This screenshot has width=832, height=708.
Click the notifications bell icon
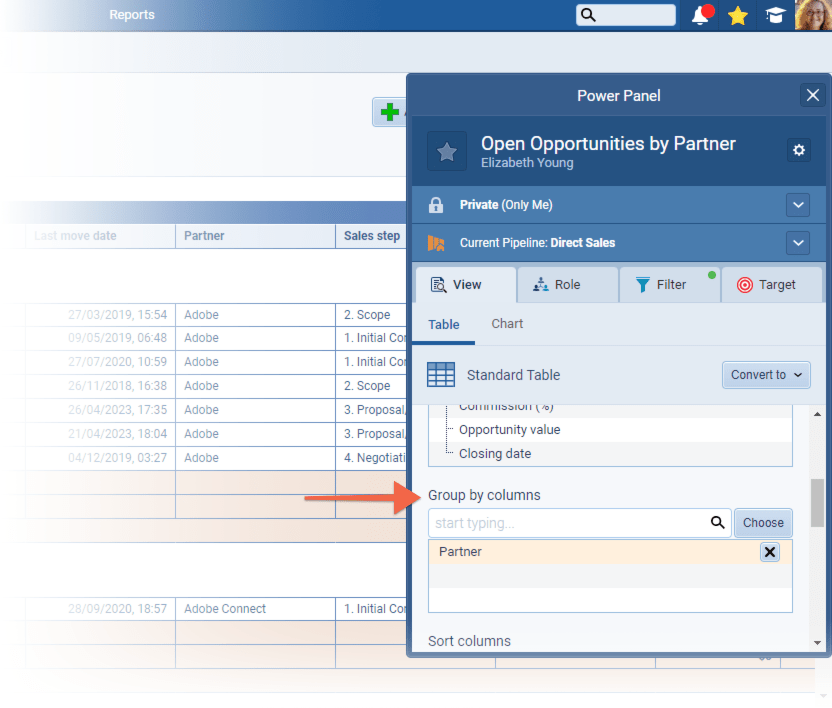click(701, 15)
